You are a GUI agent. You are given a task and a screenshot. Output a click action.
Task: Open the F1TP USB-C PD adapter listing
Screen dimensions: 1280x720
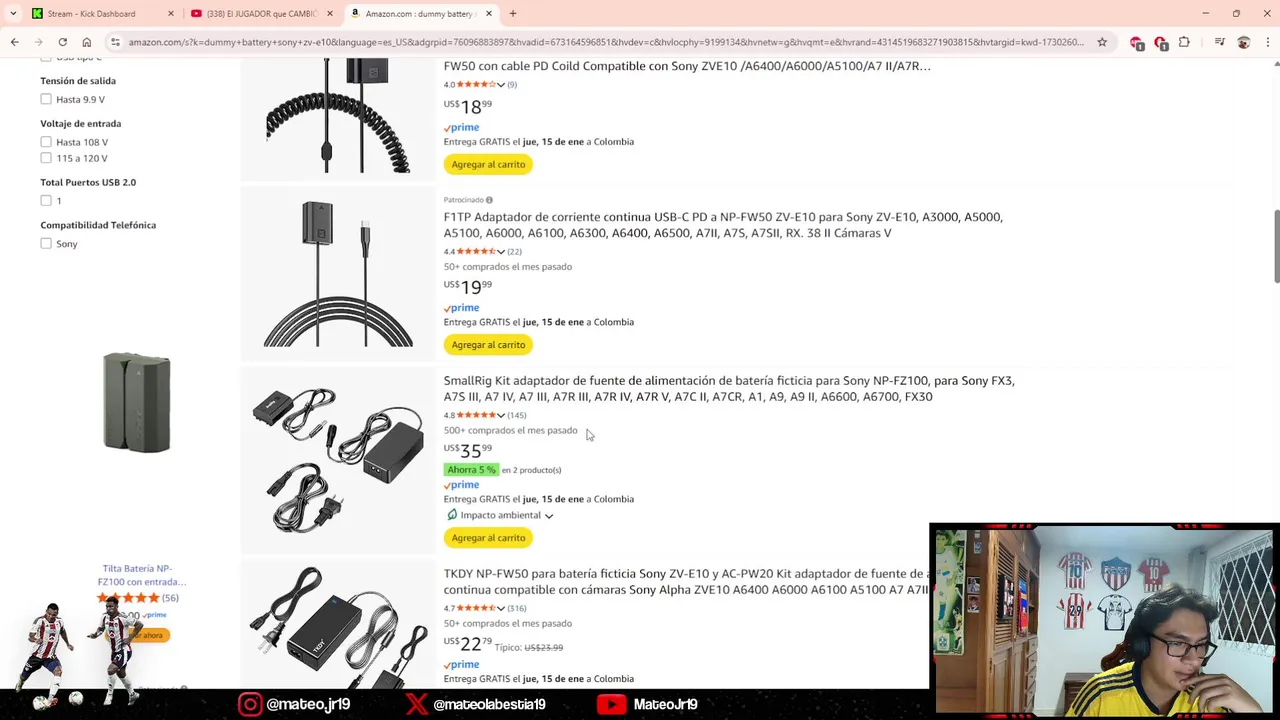[x=723, y=225]
